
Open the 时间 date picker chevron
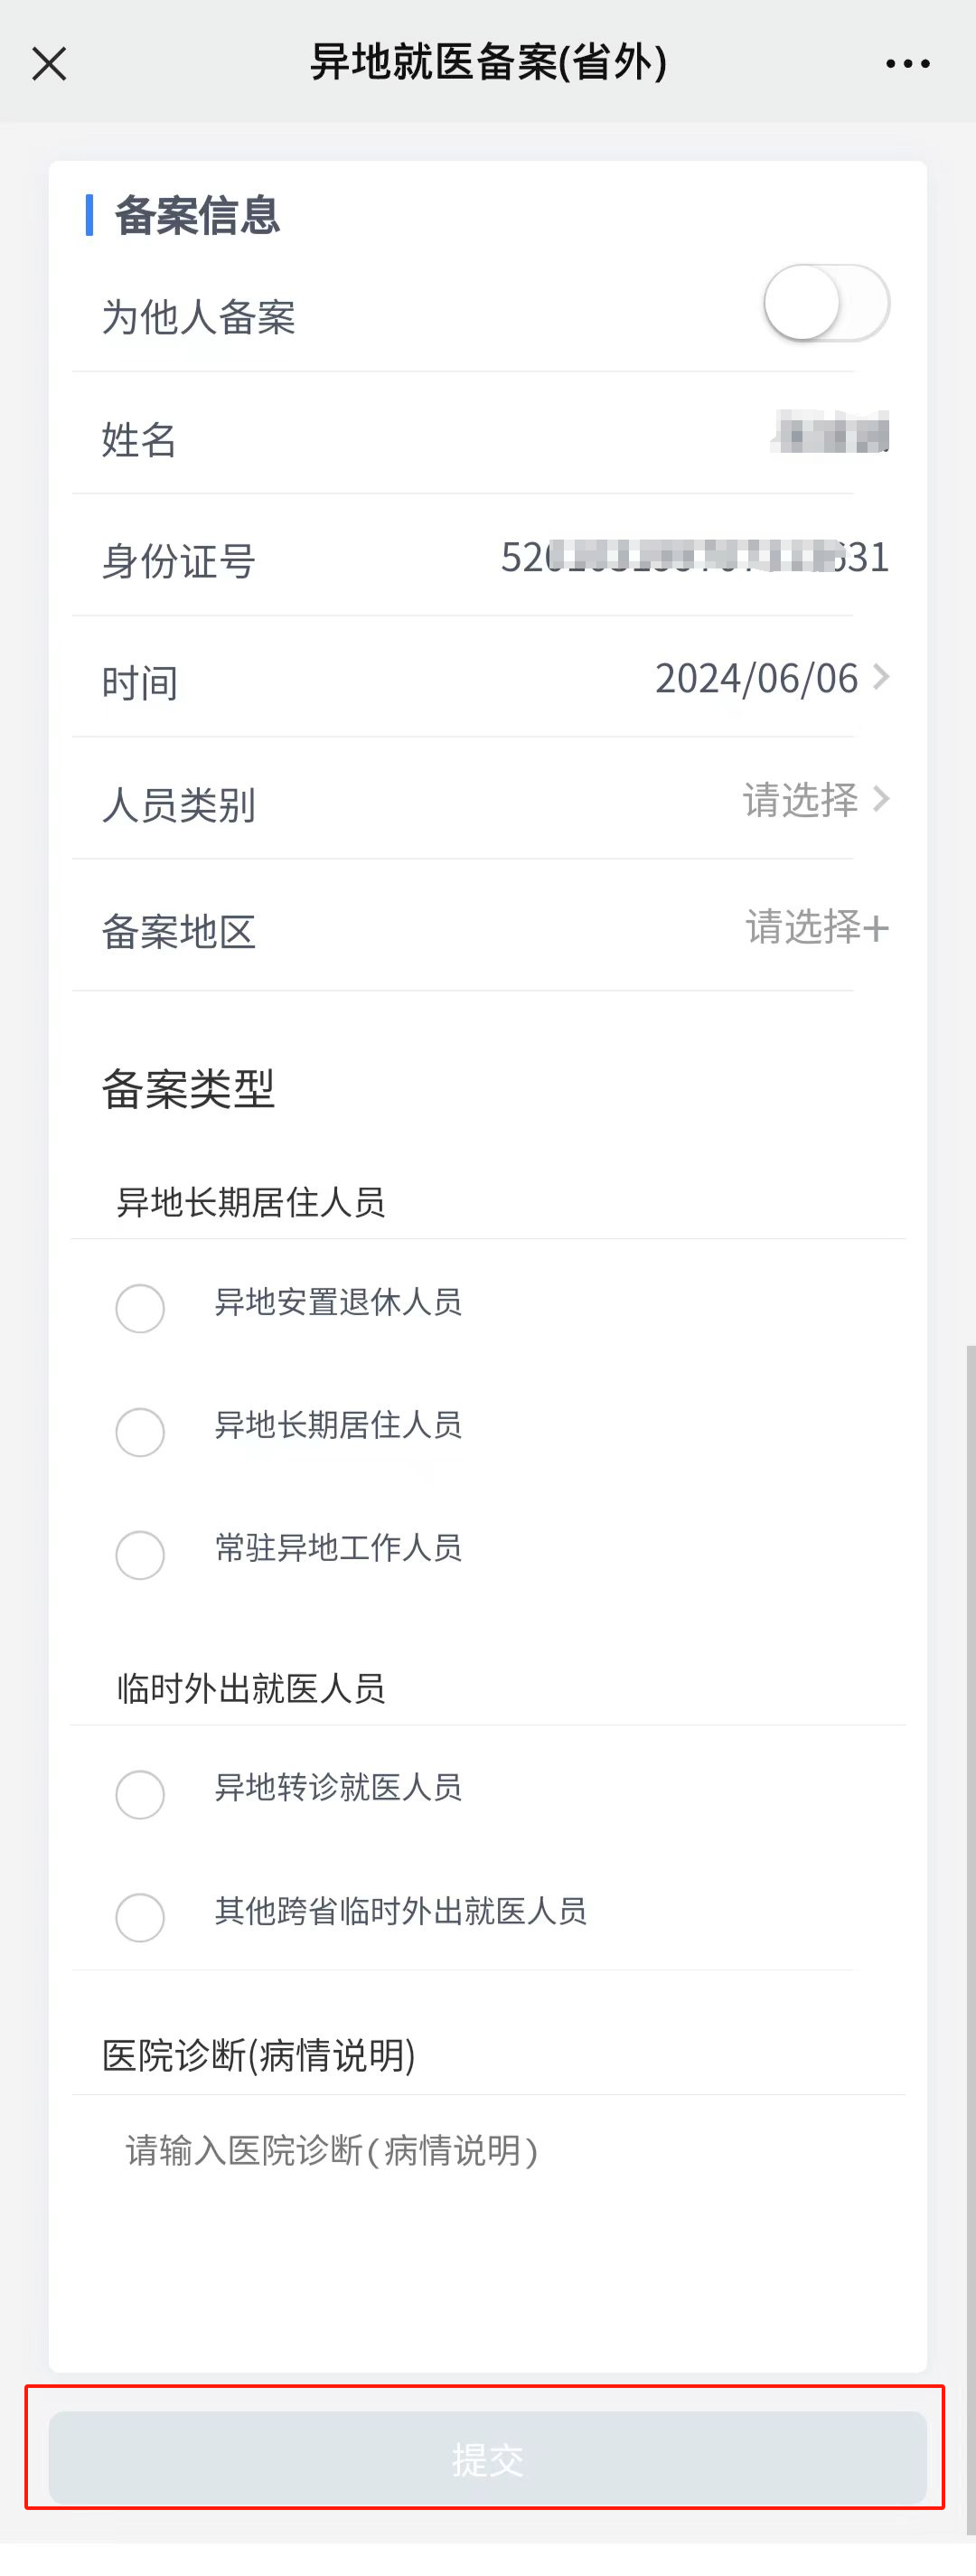(x=881, y=677)
